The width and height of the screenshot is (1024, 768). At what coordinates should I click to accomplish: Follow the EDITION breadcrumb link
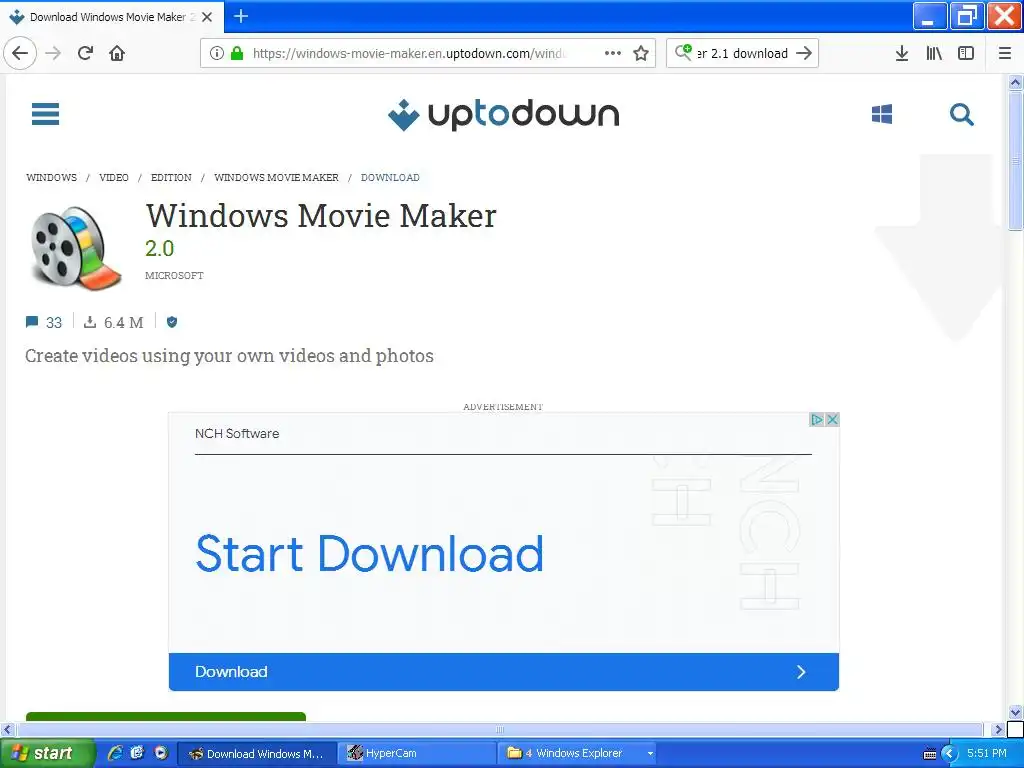click(171, 178)
